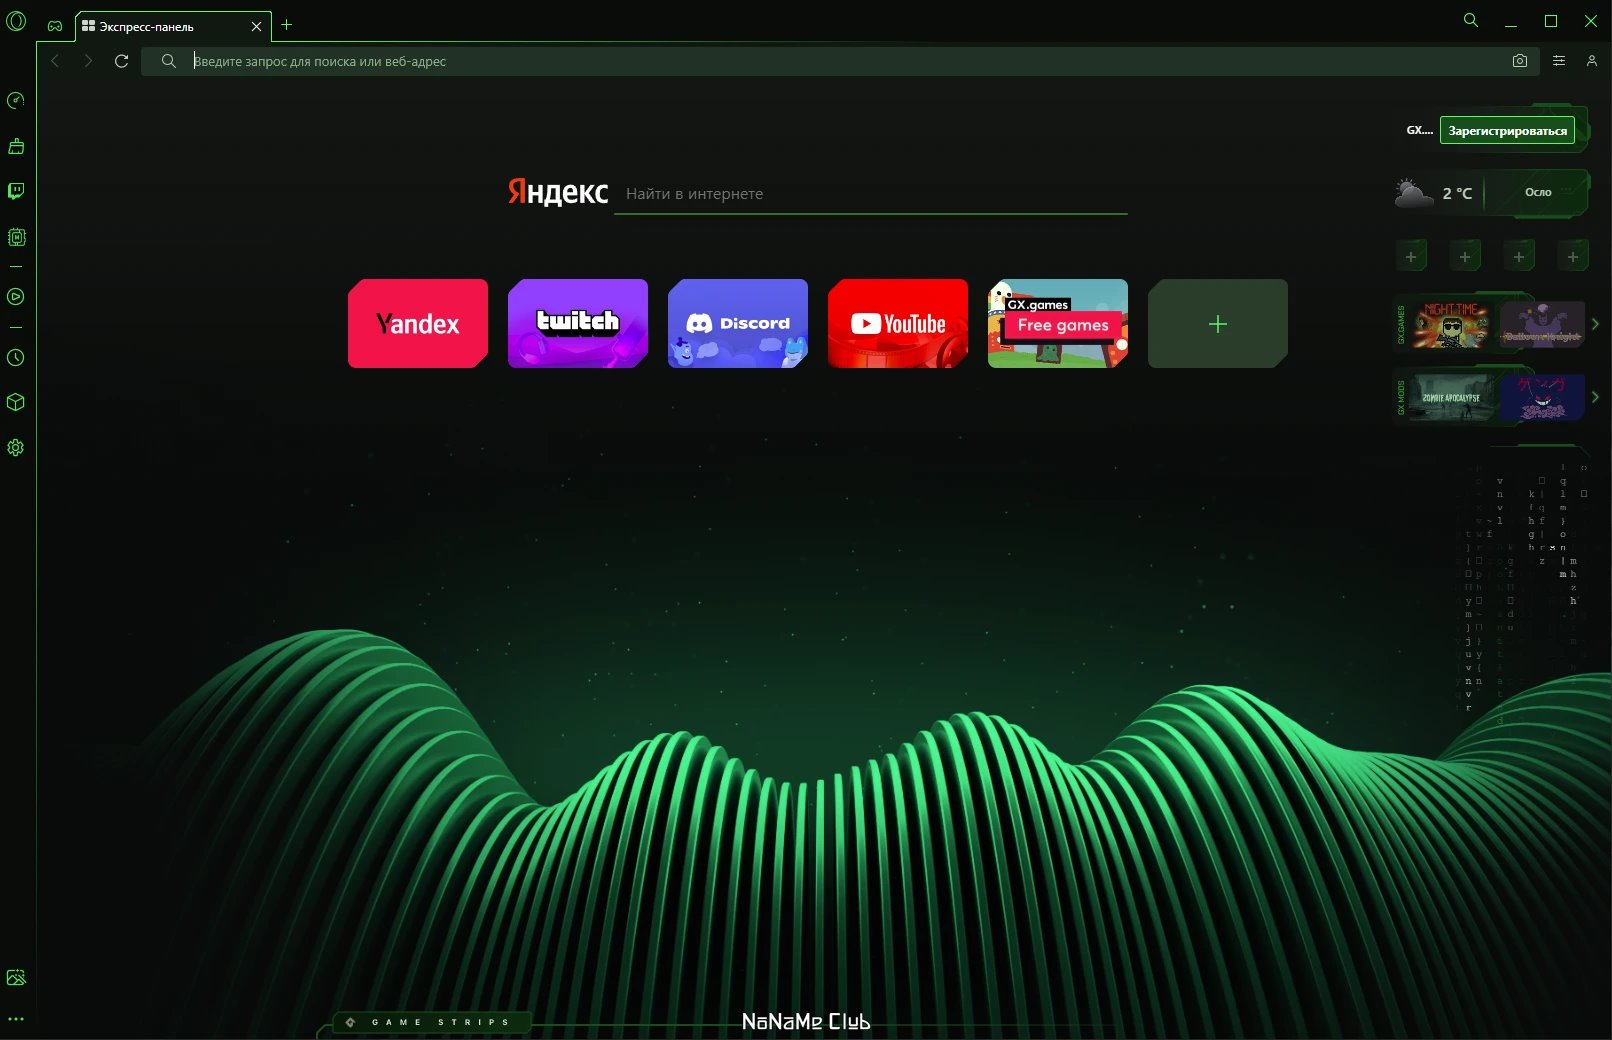Click the Яндекс search field
This screenshot has width=1612, height=1040.
870,194
